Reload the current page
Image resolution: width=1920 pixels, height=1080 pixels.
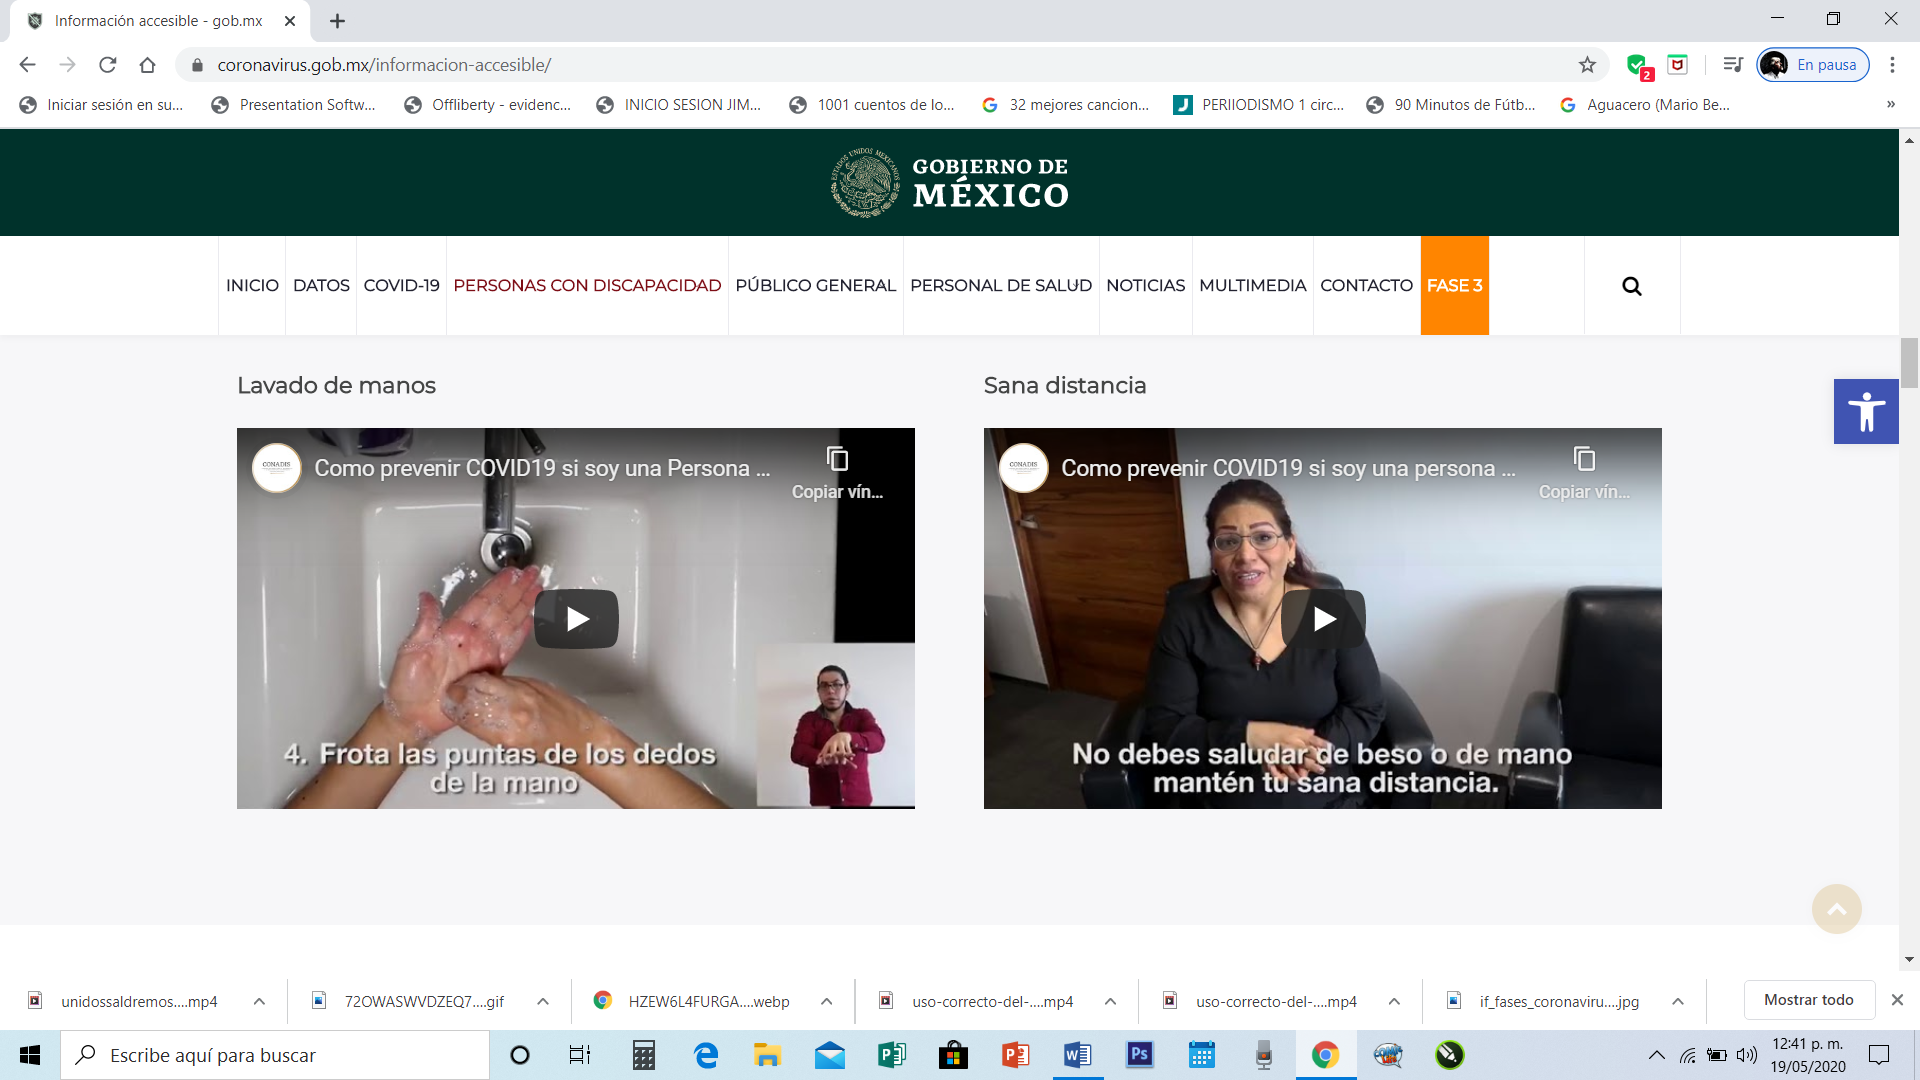click(108, 65)
